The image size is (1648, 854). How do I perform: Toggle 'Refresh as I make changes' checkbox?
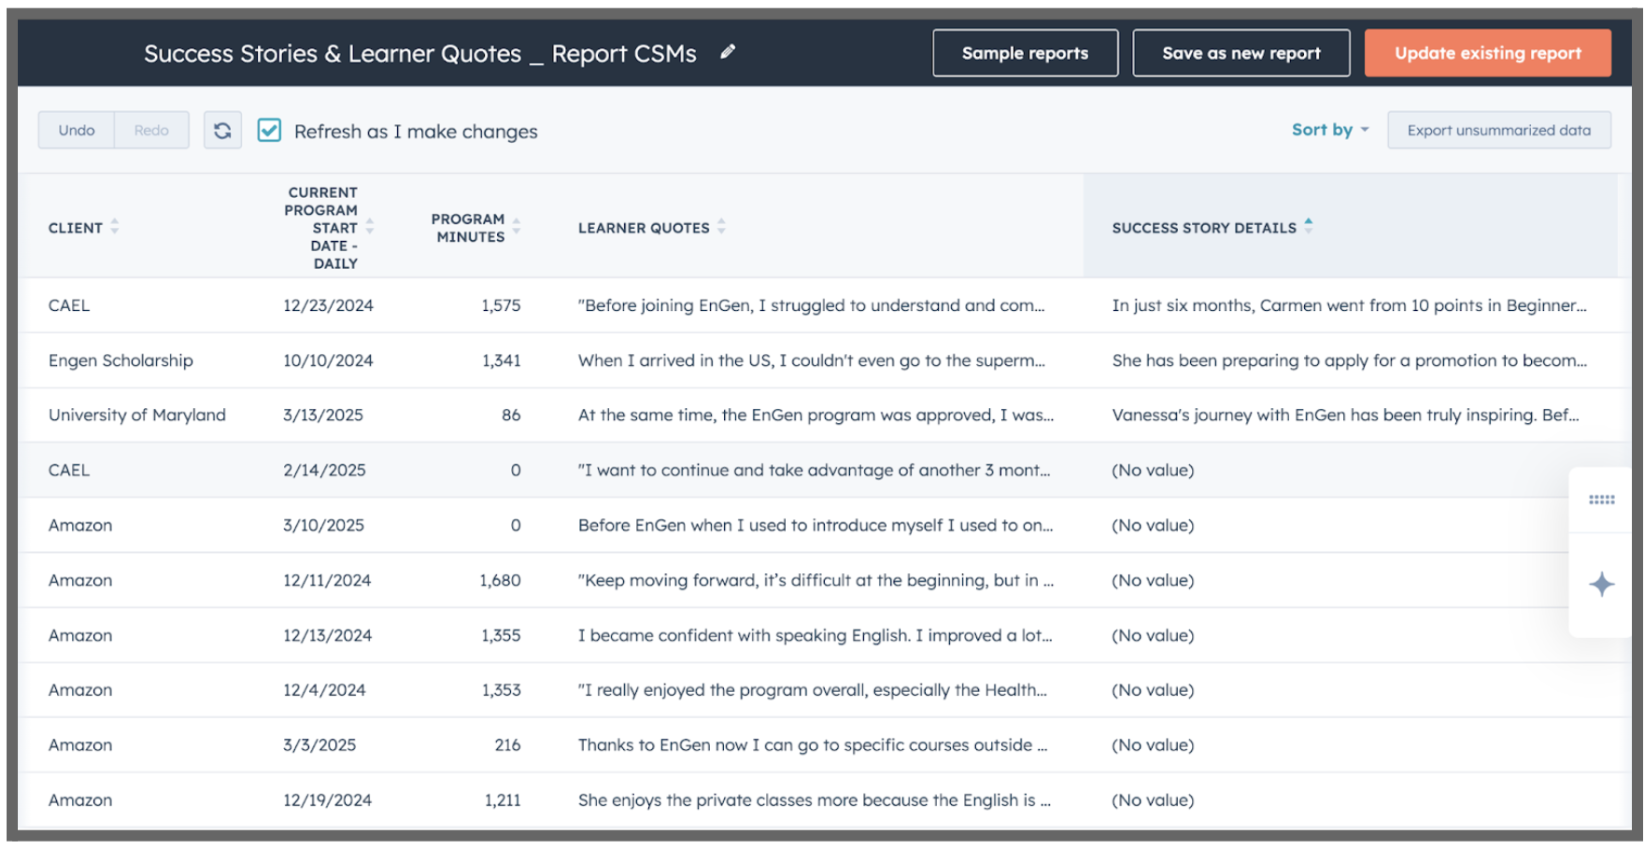click(269, 131)
